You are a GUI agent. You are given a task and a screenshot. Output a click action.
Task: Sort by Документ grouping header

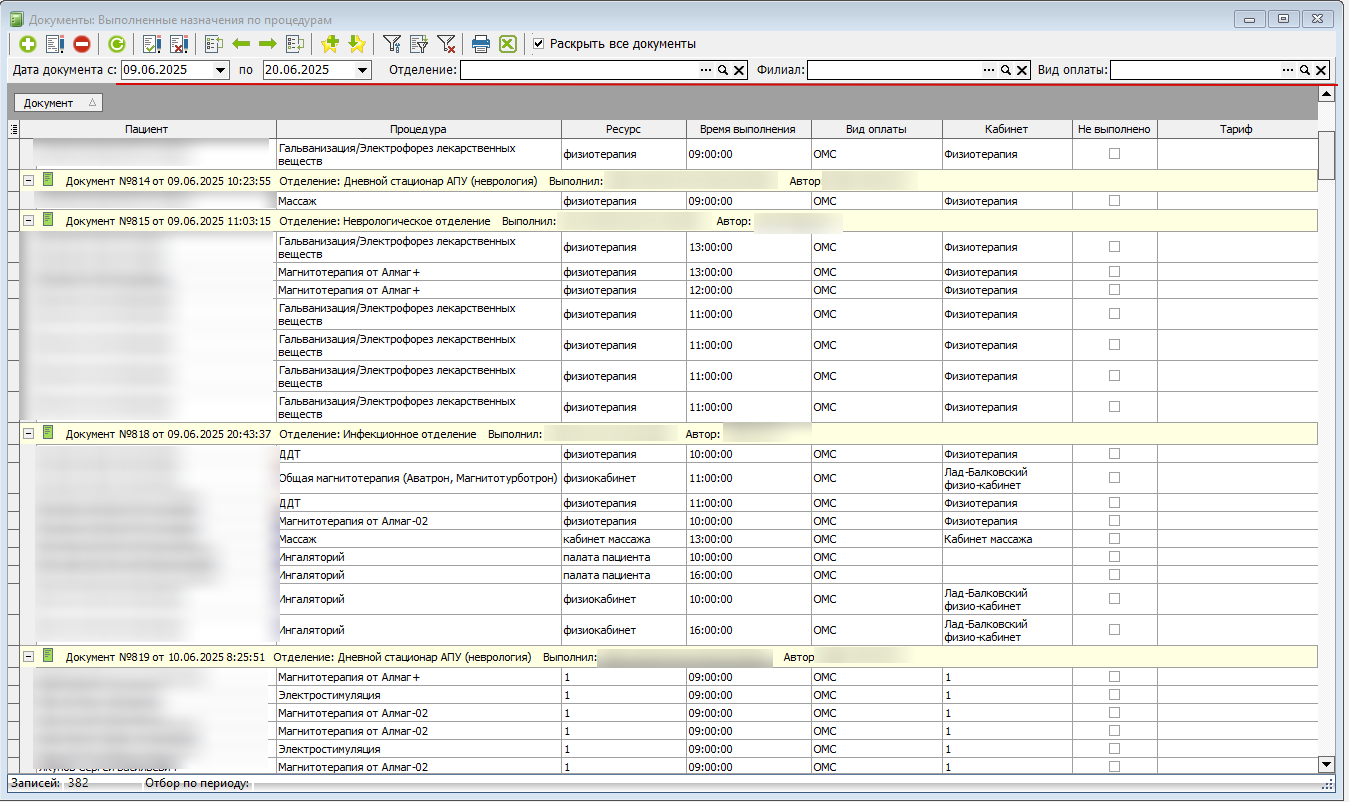(56, 103)
